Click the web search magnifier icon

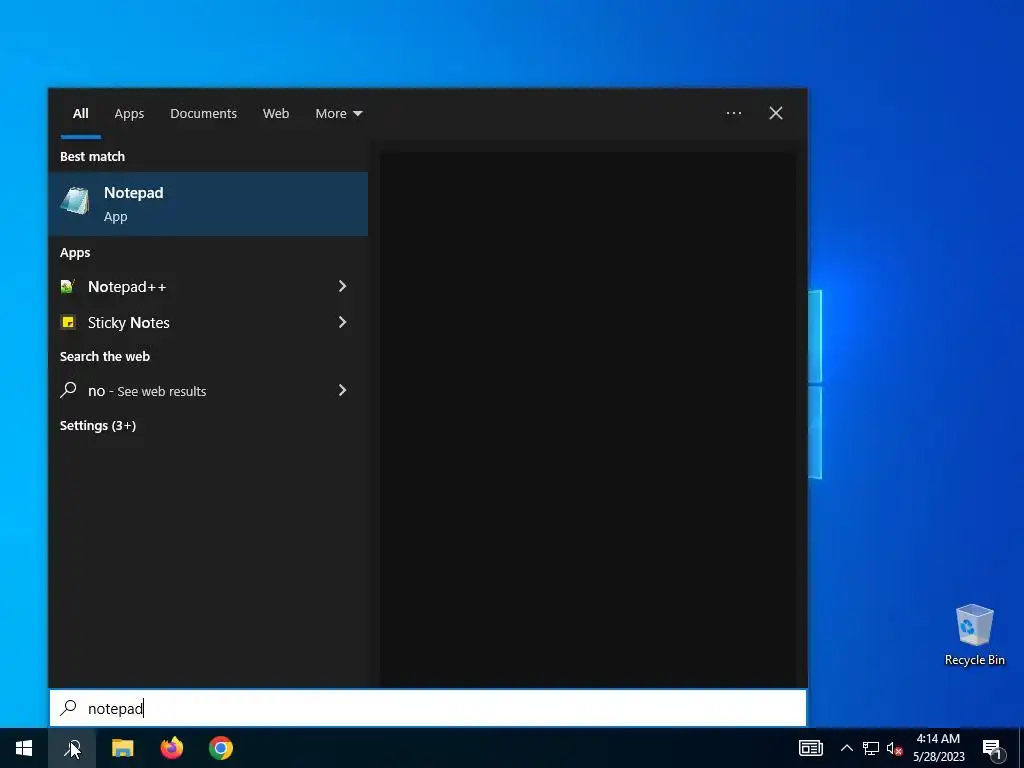point(68,390)
